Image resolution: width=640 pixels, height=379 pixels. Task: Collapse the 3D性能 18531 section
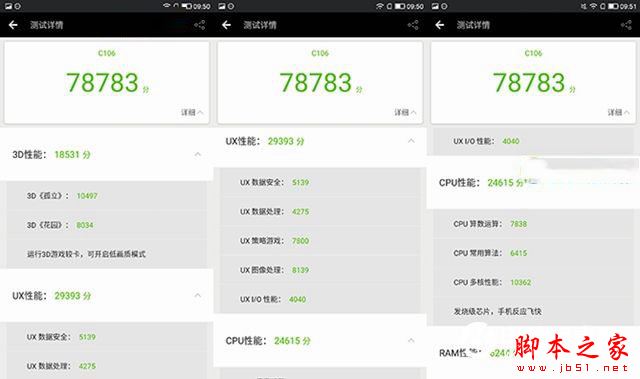[198, 154]
